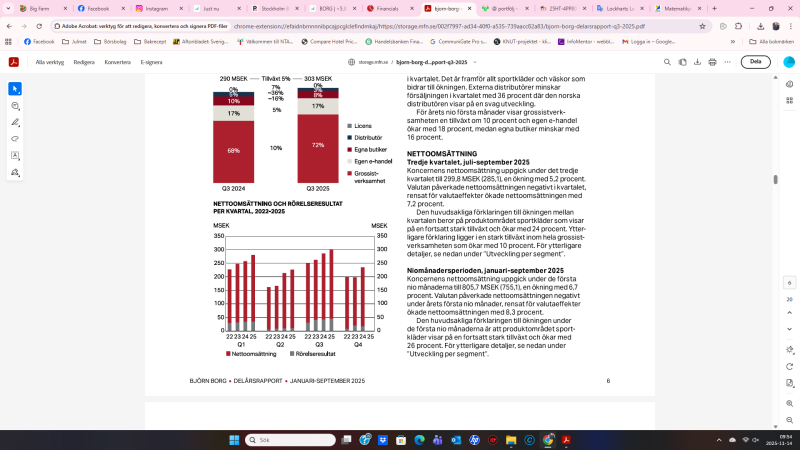Open the Facebook bookmark
Image resolution: width=800 pixels, height=450 pixels.
pos(39,42)
